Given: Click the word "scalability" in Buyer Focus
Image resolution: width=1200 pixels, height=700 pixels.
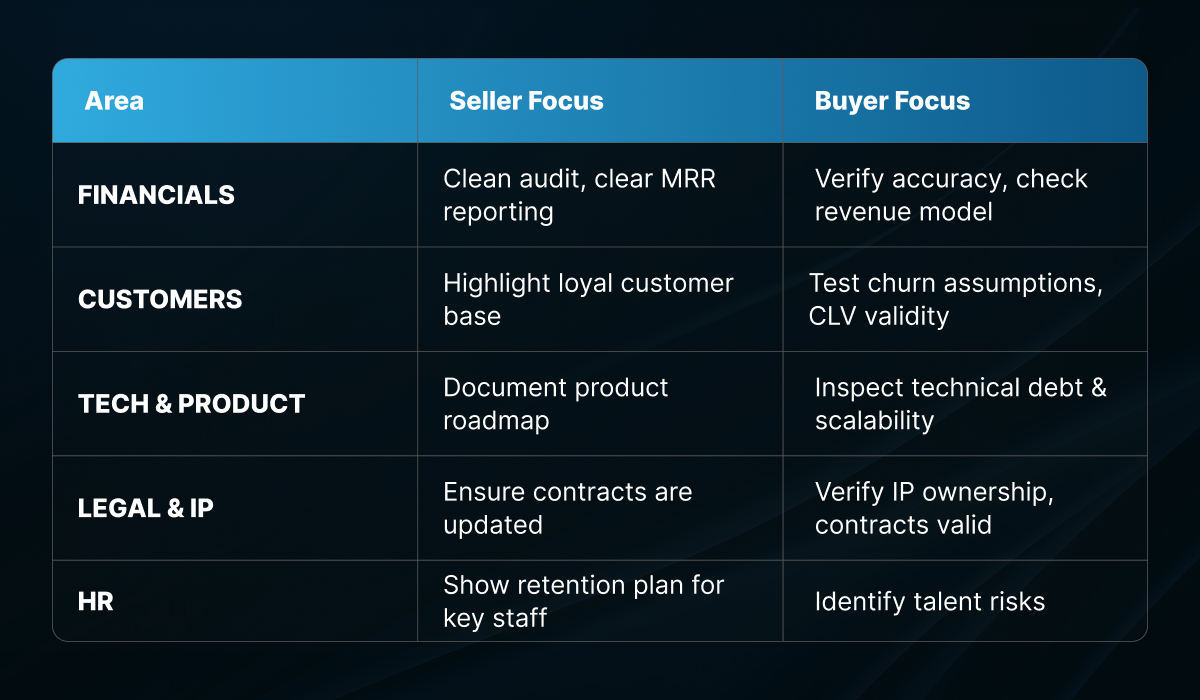Looking at the screenshot, I should coord(874,421).
